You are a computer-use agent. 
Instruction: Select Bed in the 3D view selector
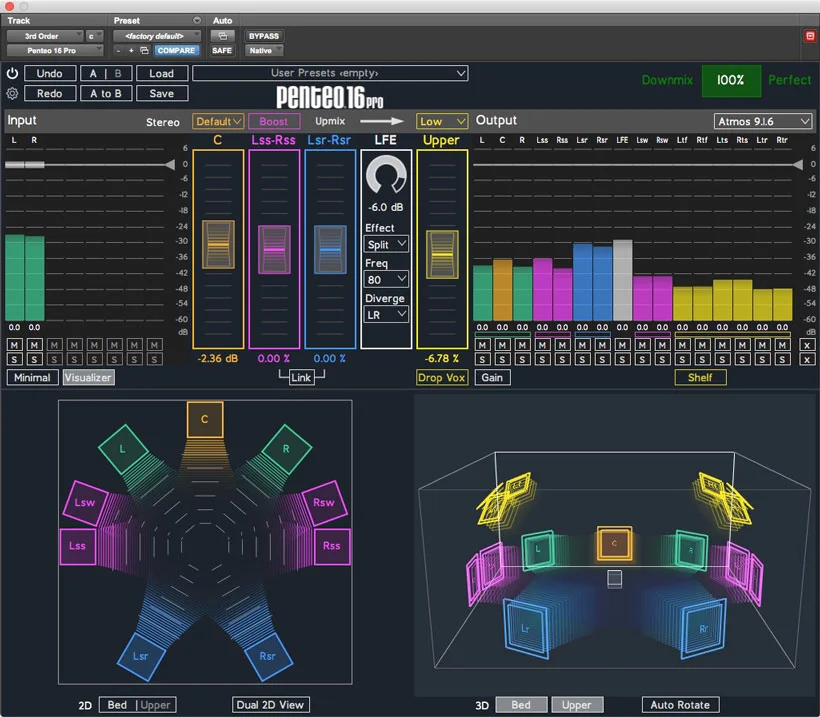[521, 705]
